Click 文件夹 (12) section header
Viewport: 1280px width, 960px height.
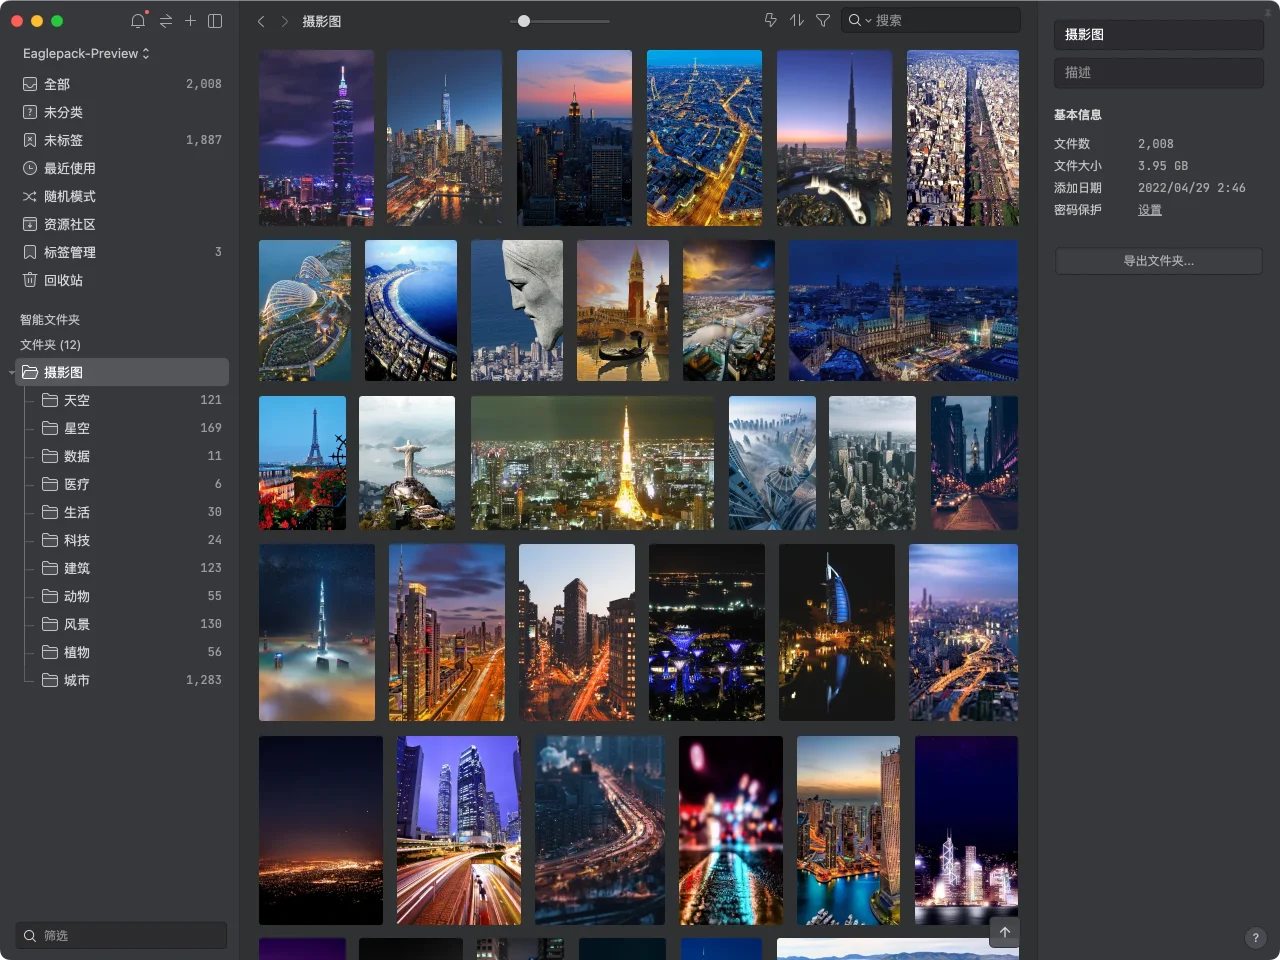coord(50,345)
